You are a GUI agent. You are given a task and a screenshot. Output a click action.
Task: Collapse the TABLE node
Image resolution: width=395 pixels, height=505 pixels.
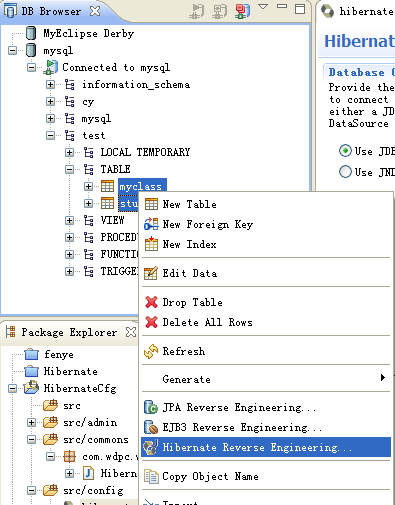69,169
